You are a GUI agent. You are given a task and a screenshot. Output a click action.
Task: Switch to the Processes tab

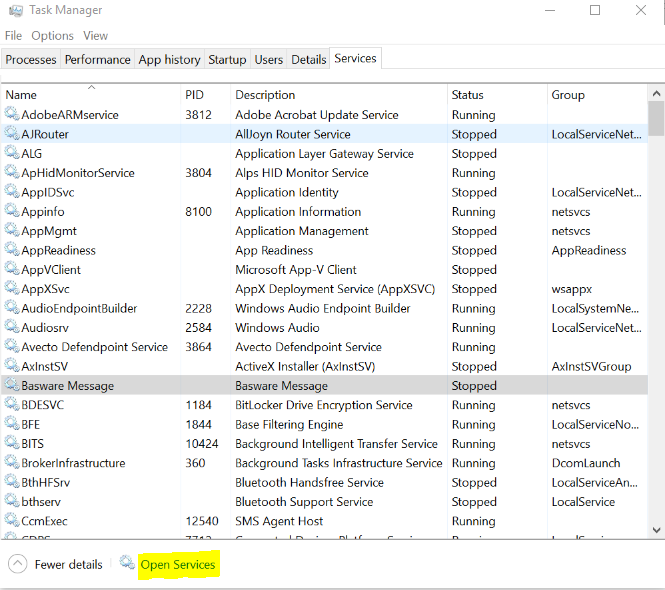click(31, 59)
